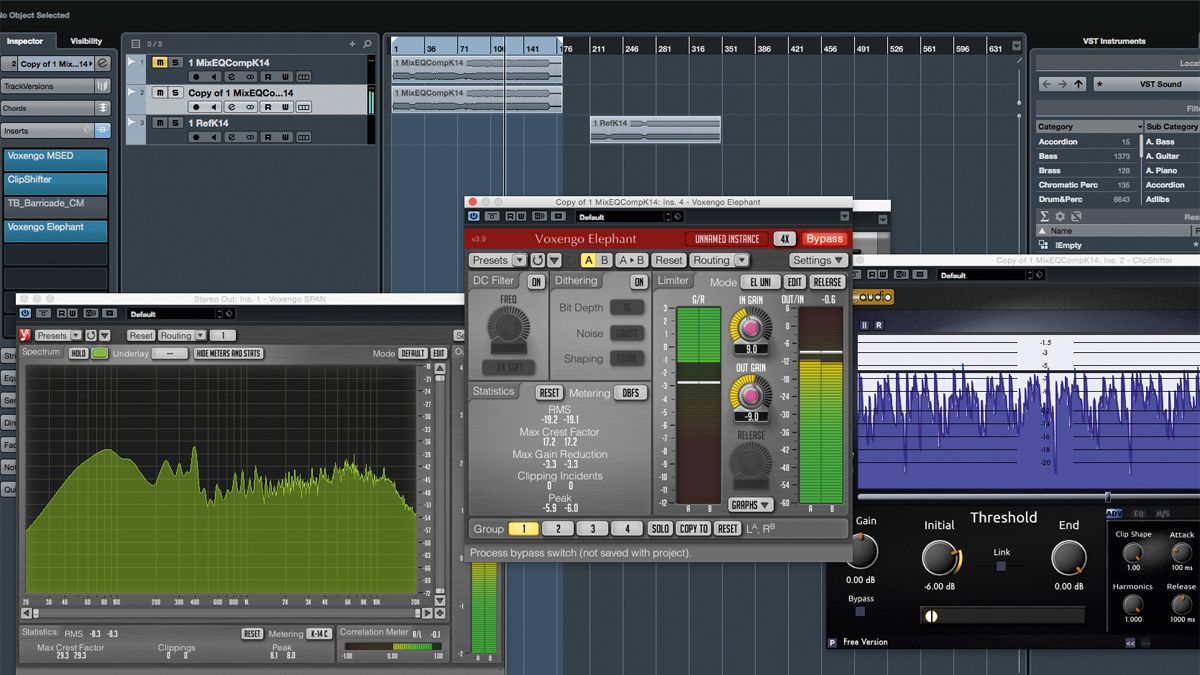Toggle HOLD in the SPAN spectrum panel
The image size is (1200, 675).
[77, 353]
